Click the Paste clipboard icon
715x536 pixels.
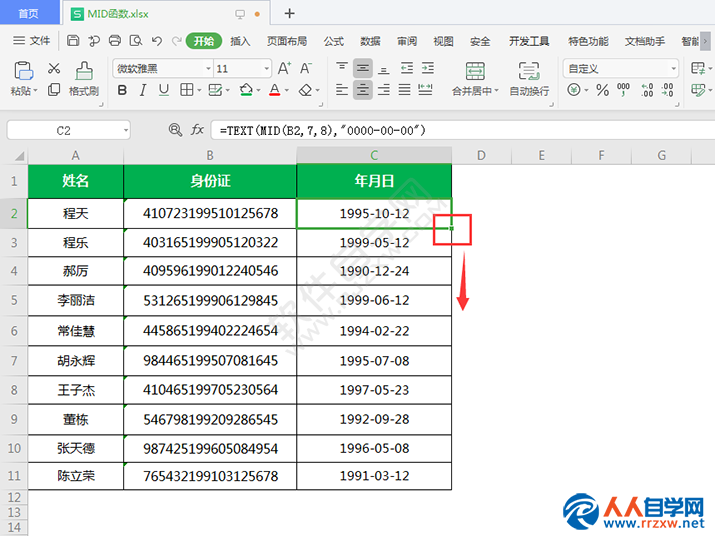coord(23,71)
